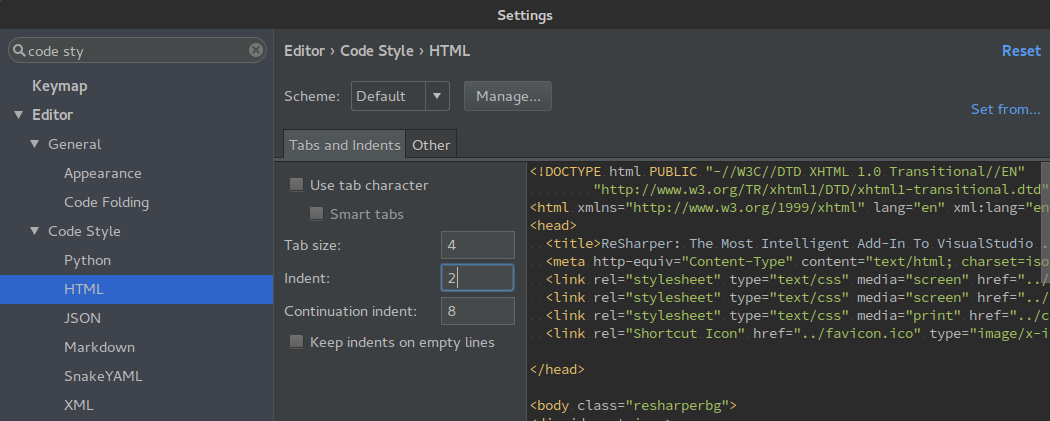Screen dimensions: 1050x421
Task: Open the Set from... link
Action: coord(1006,109)
